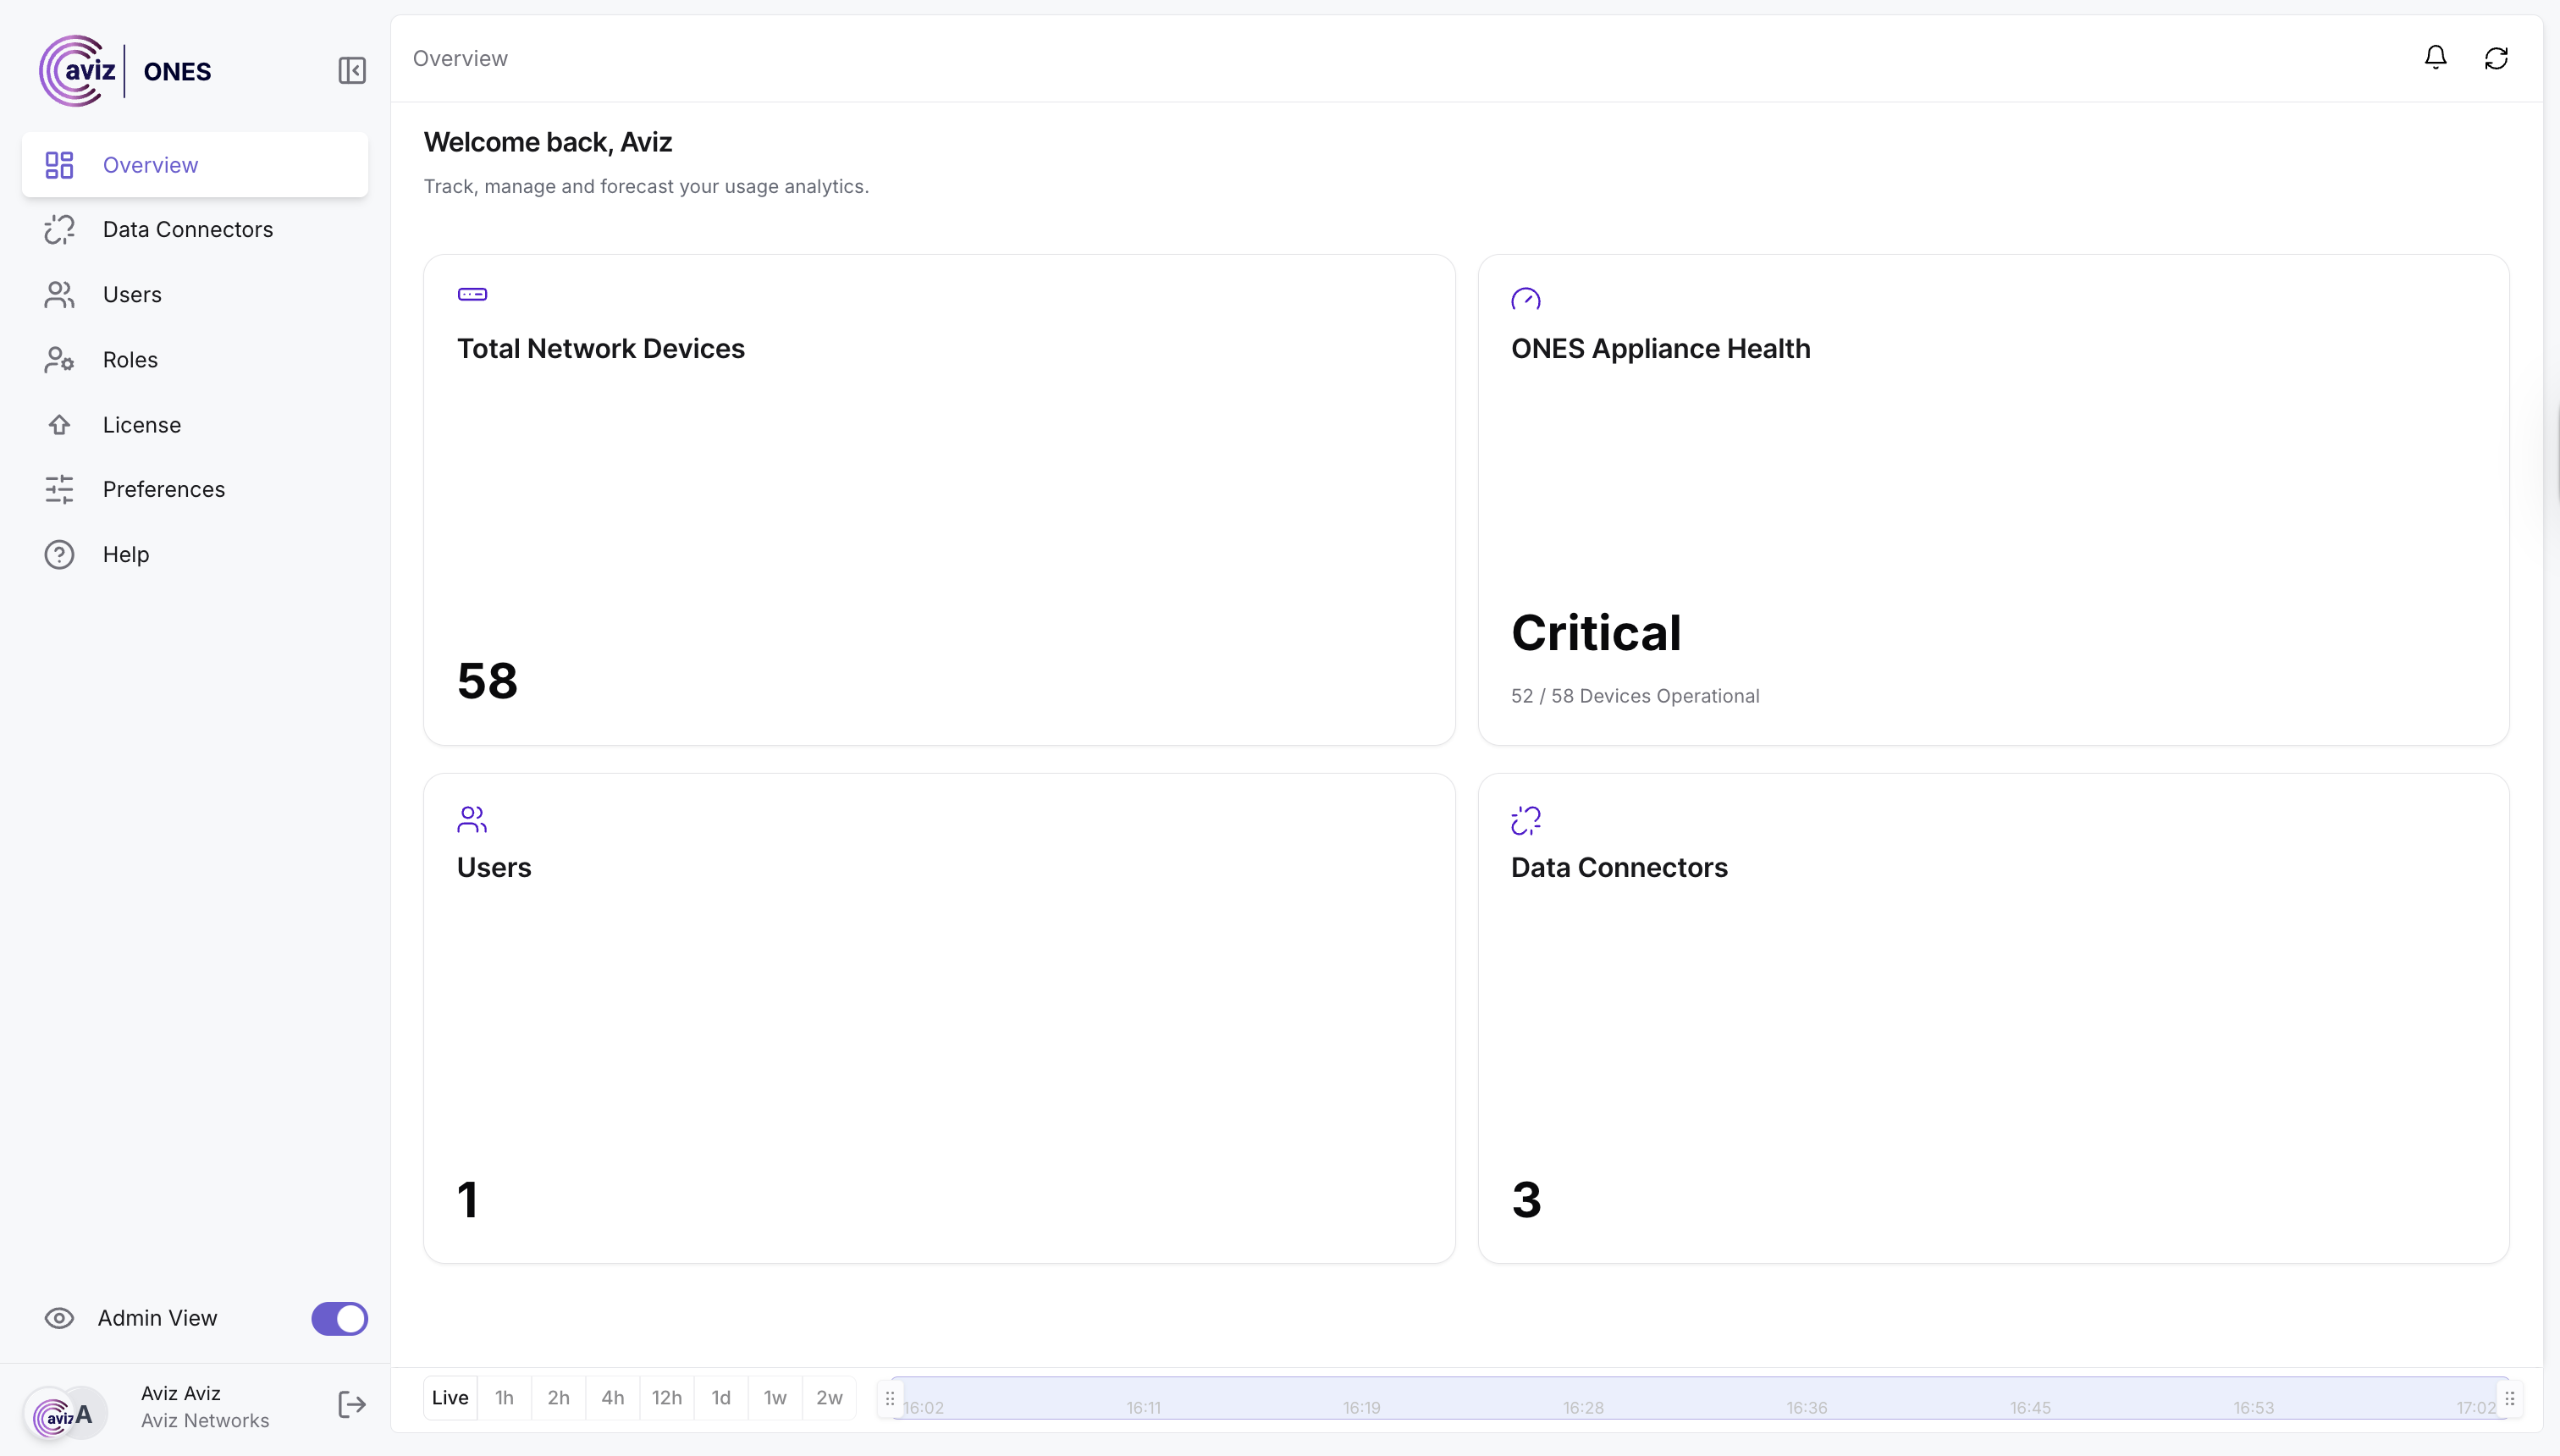Open the Total Network Devices card
This screenshot has height=1456, width=2560.
[x=938, y=499]
